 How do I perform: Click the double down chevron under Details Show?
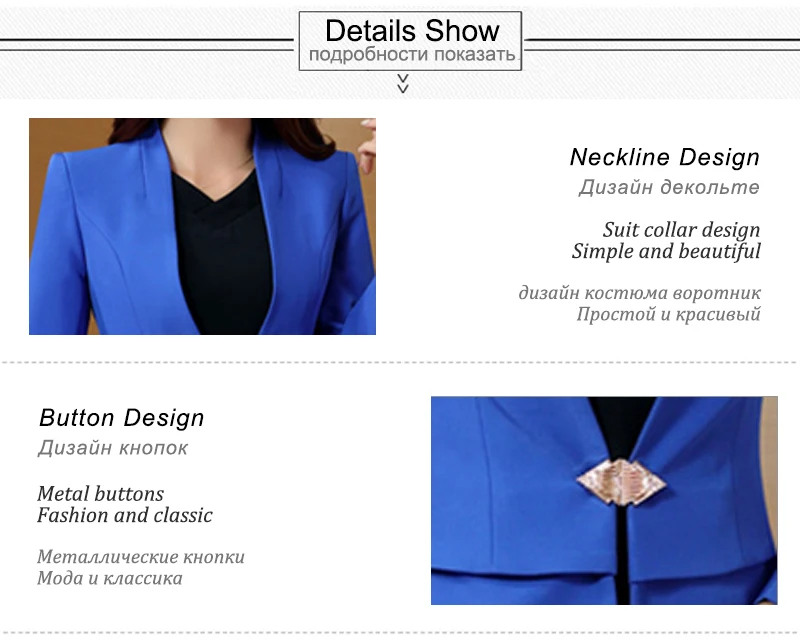[x=403, y=84]
